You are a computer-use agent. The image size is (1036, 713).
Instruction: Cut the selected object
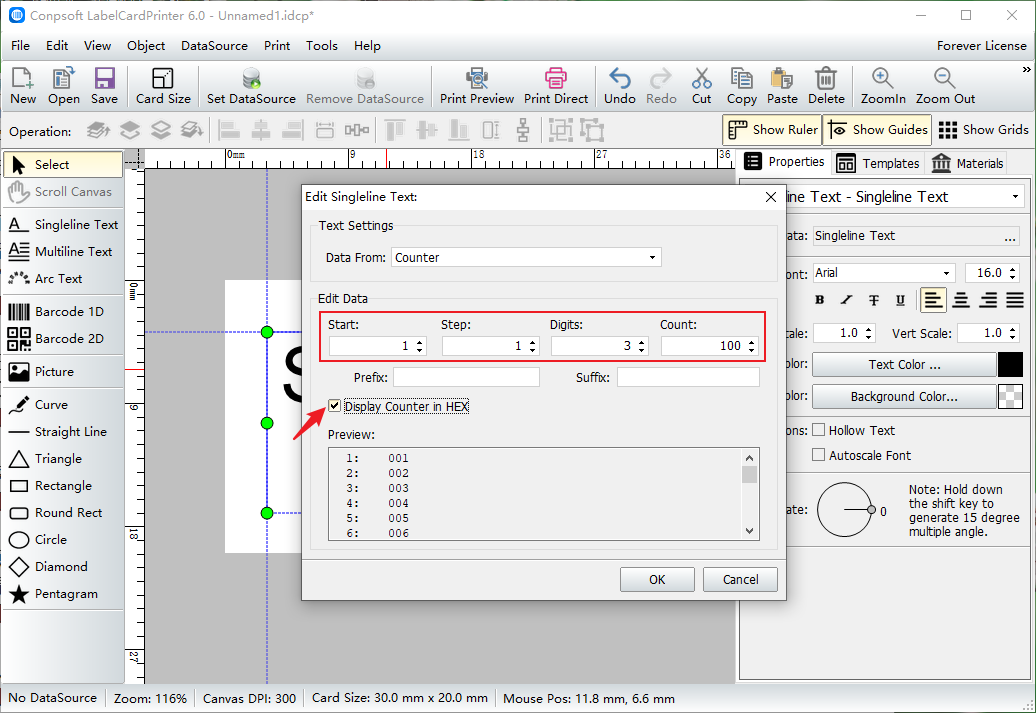(x=702, y=86)
